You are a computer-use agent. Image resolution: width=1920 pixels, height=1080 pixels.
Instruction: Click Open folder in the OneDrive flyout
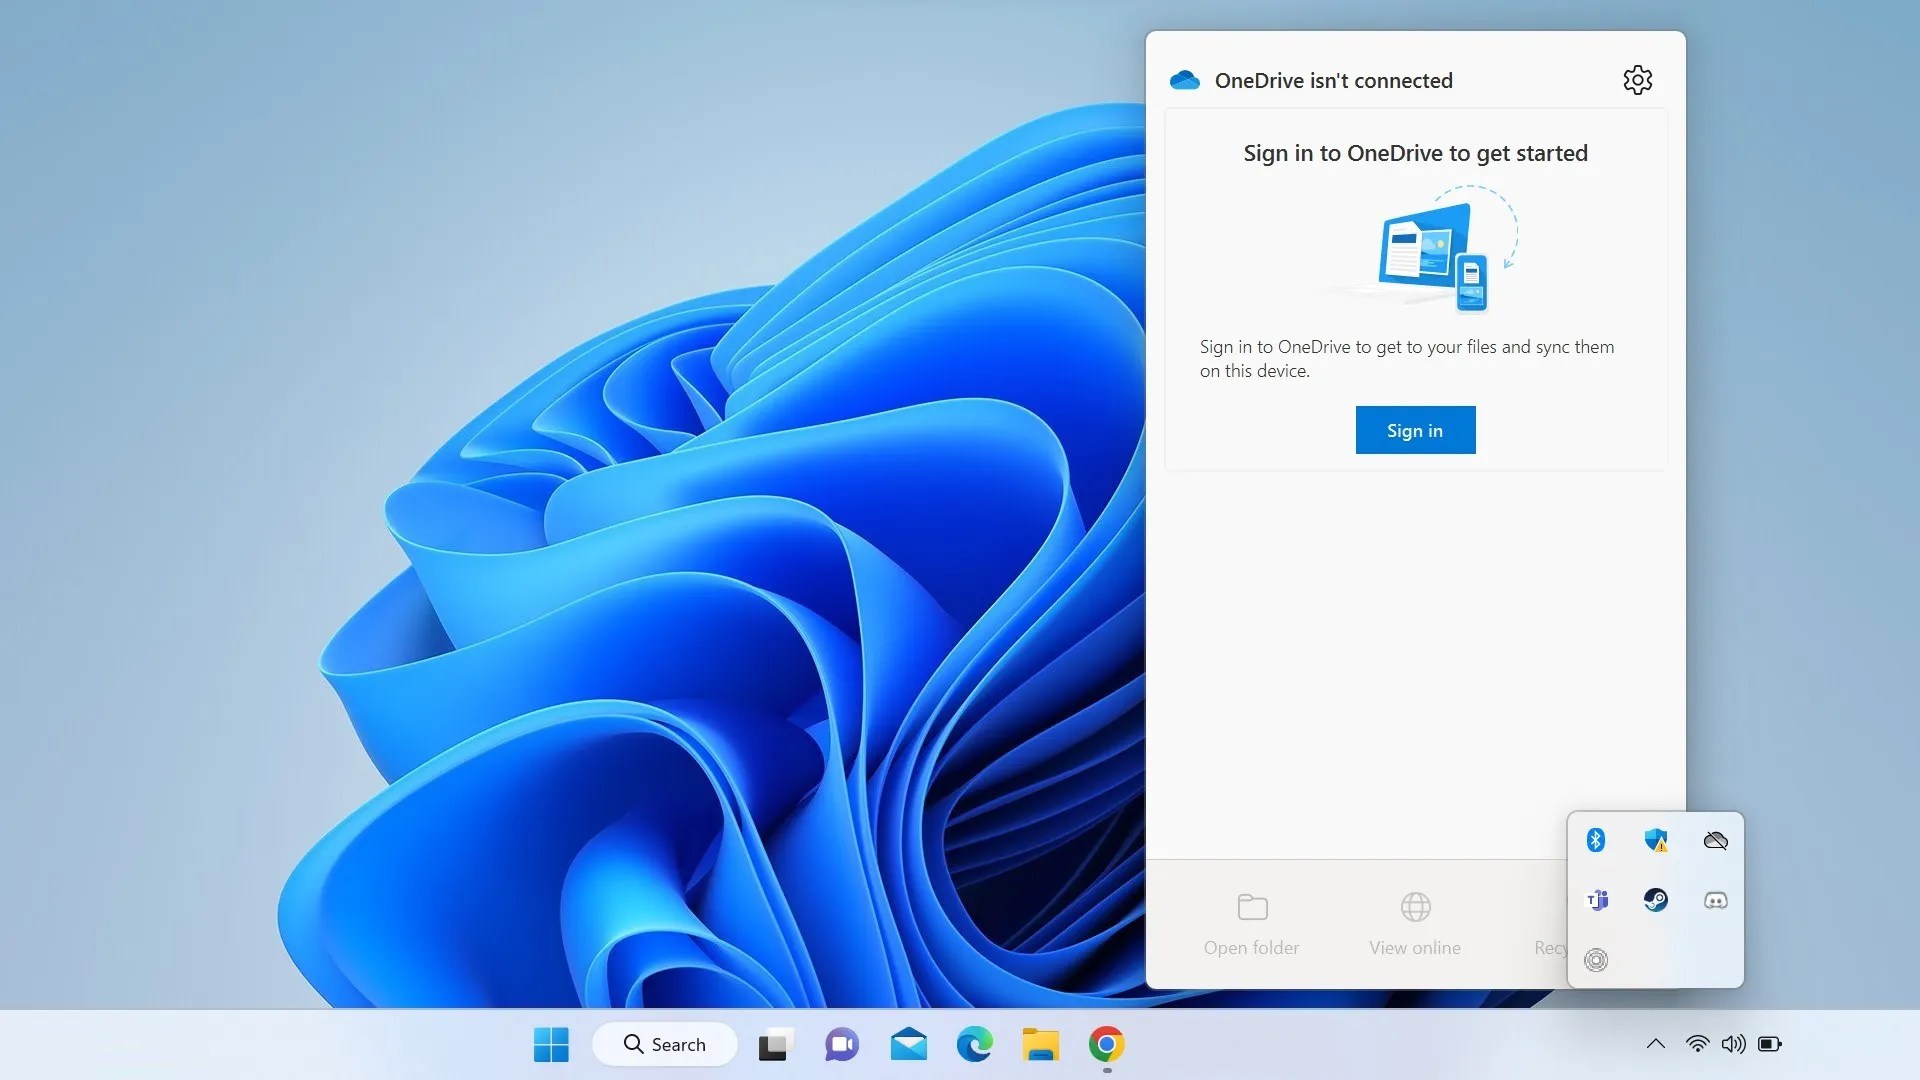1251,922
